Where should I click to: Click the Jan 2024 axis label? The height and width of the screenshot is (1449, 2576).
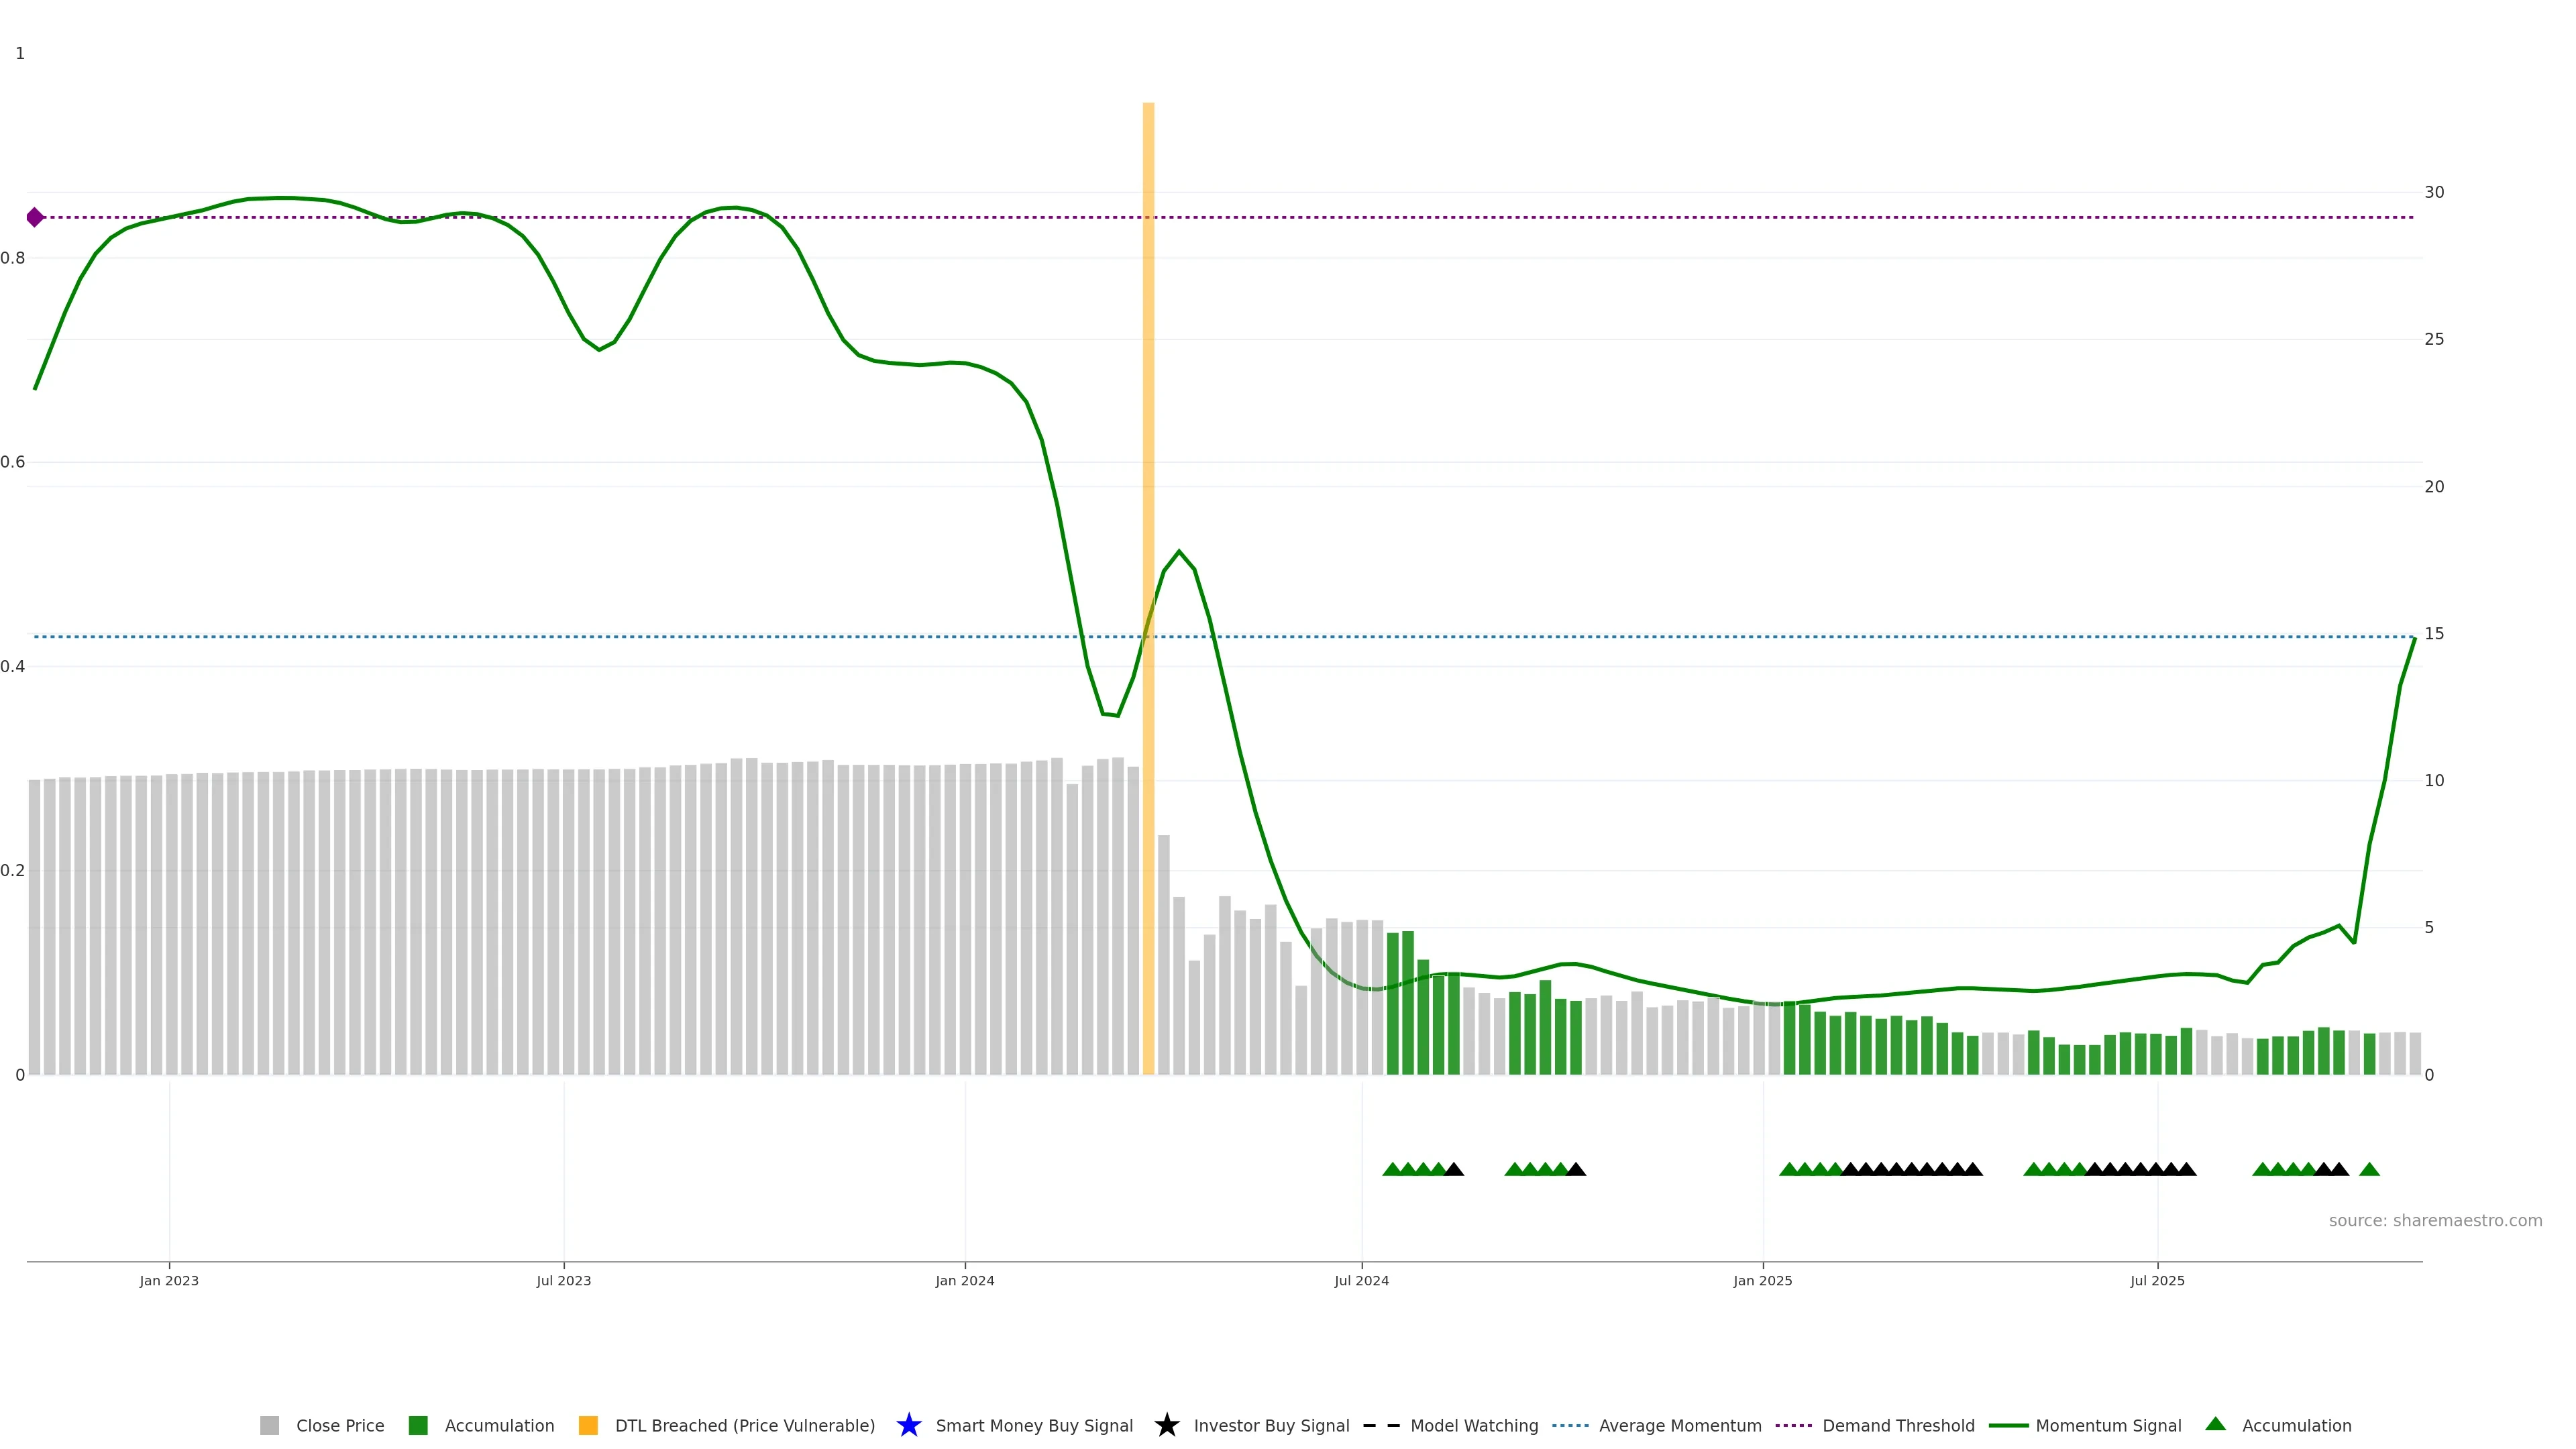tap(964, 1281)
